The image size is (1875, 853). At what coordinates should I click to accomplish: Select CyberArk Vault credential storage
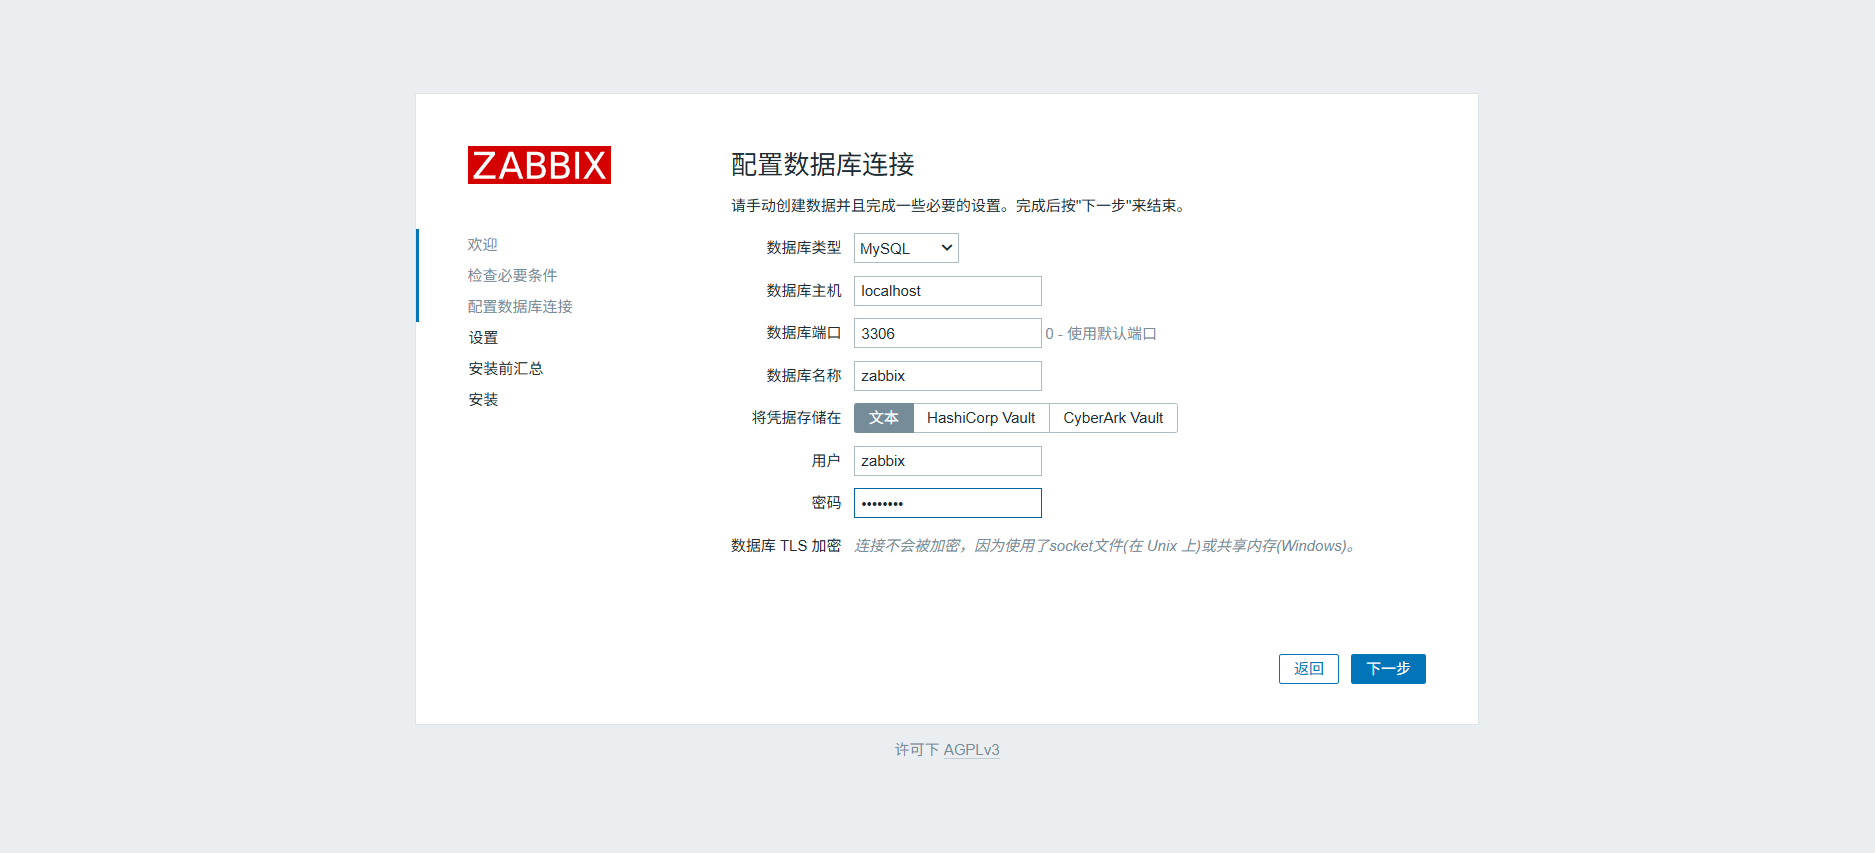pyautogui.click(x=1113, y=418)
